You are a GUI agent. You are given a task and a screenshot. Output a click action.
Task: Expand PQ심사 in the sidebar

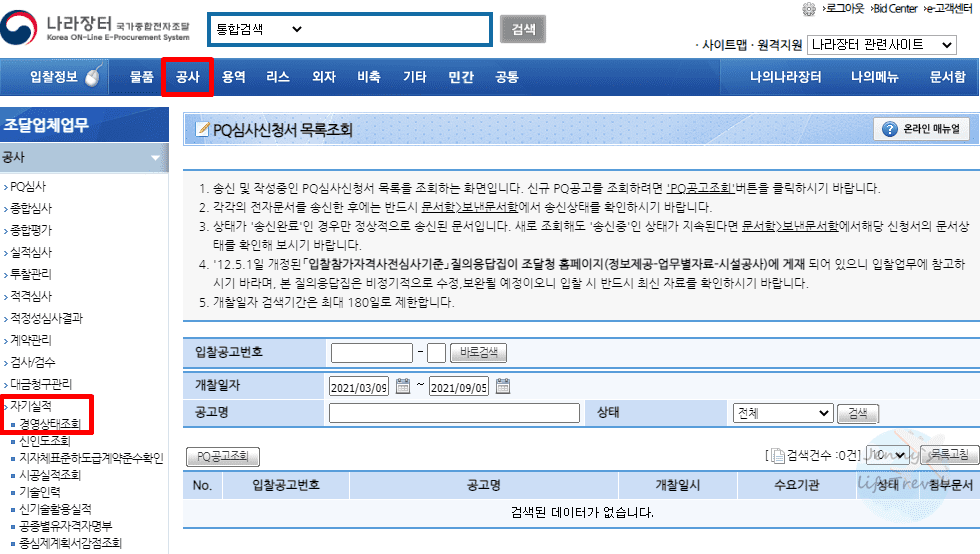tap(28, 186)
